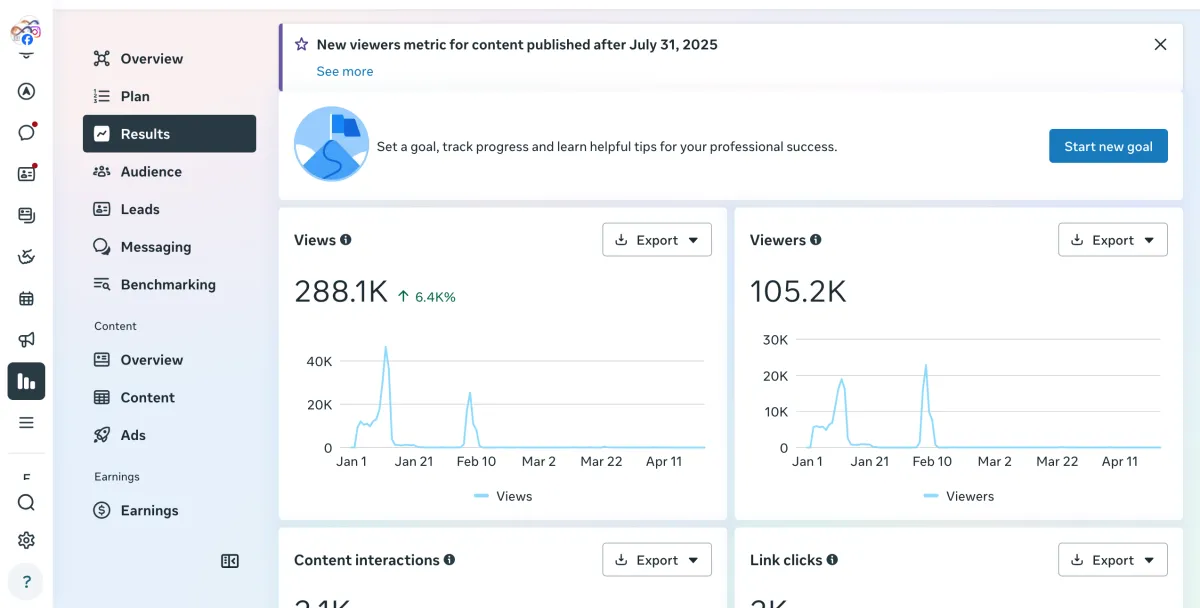
Task: Collapse the navigation sidebar panel icon
Action: (230, 561)
